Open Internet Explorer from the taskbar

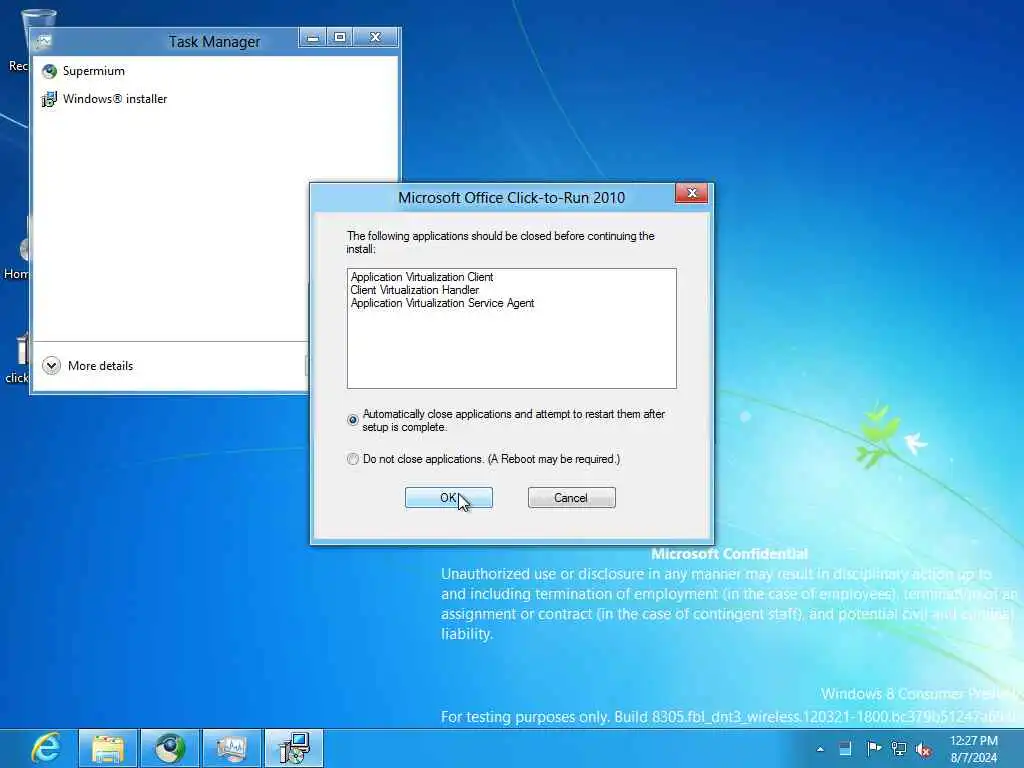pos(46,748)
